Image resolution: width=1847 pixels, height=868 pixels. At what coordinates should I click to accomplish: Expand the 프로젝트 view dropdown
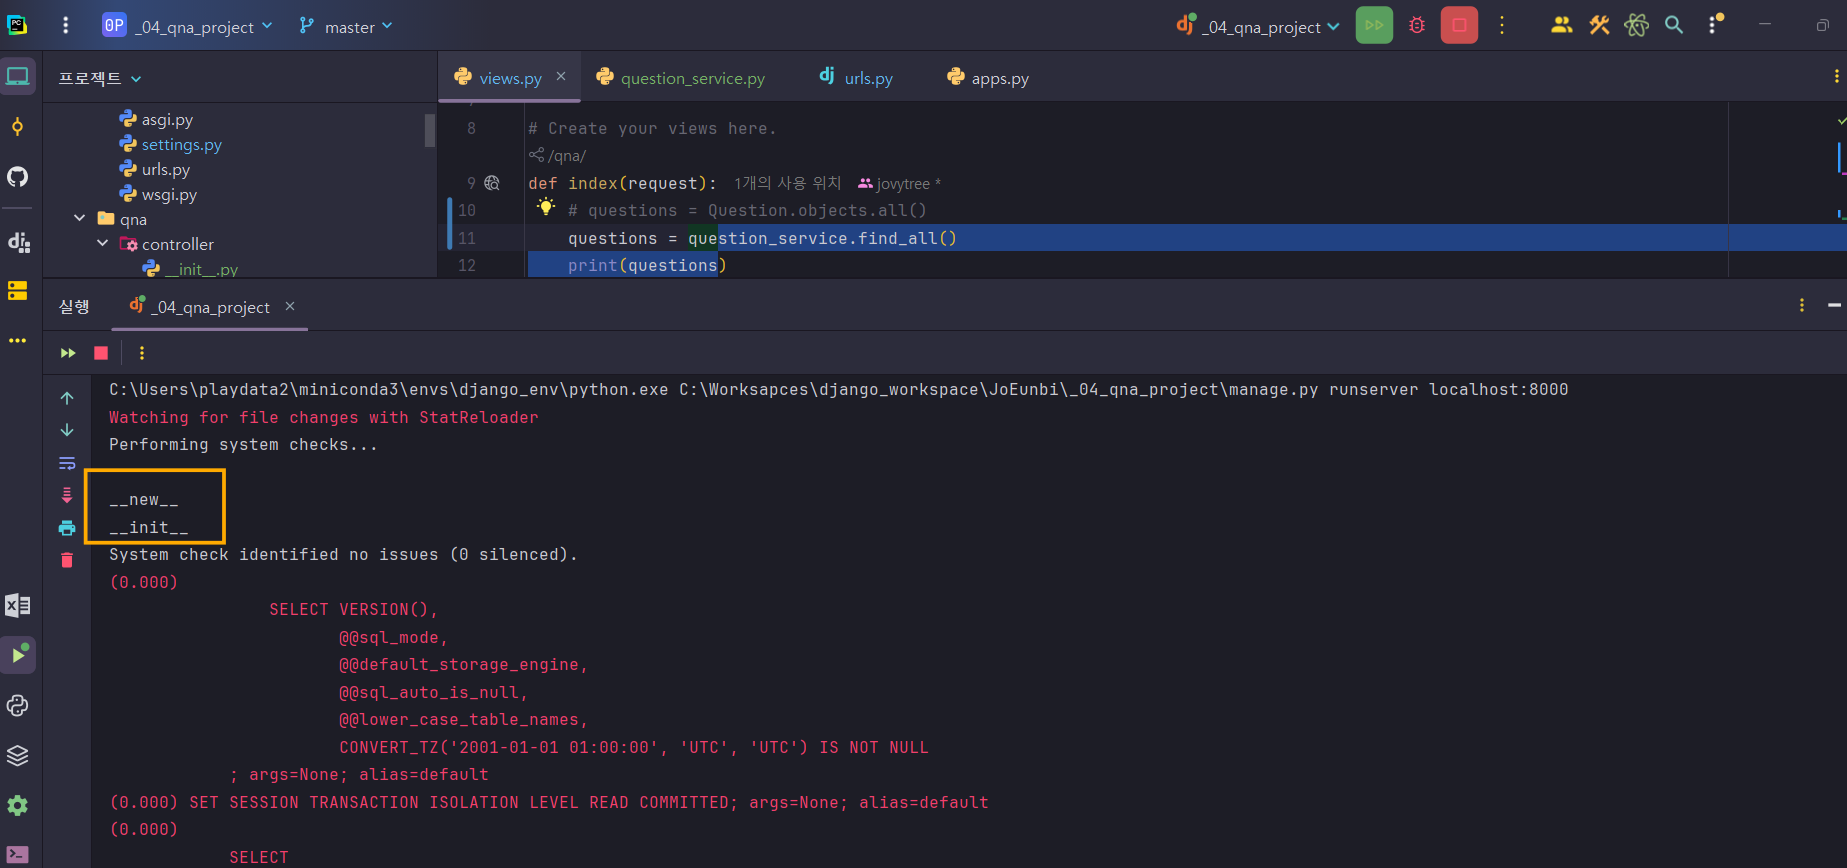point(100,78)
